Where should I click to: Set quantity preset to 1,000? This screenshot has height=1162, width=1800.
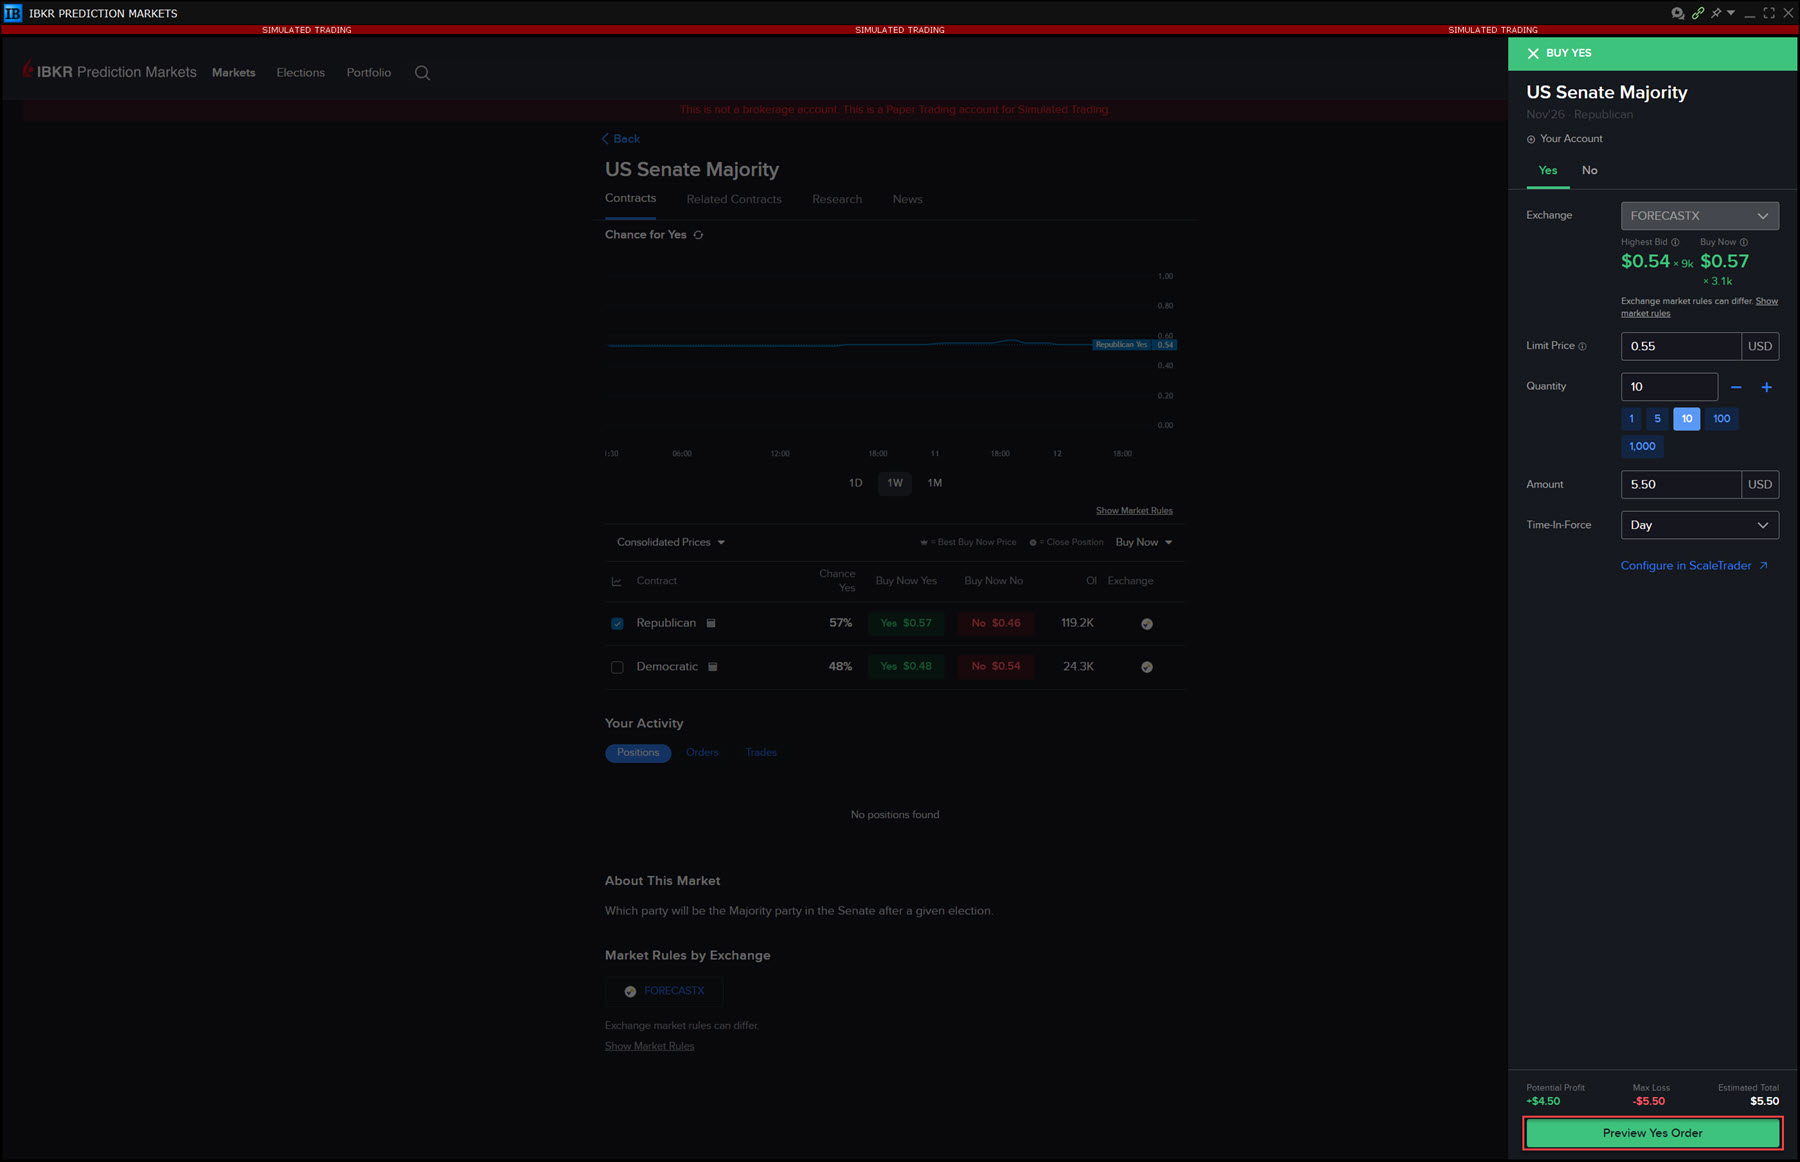(x=1642, y=447)
